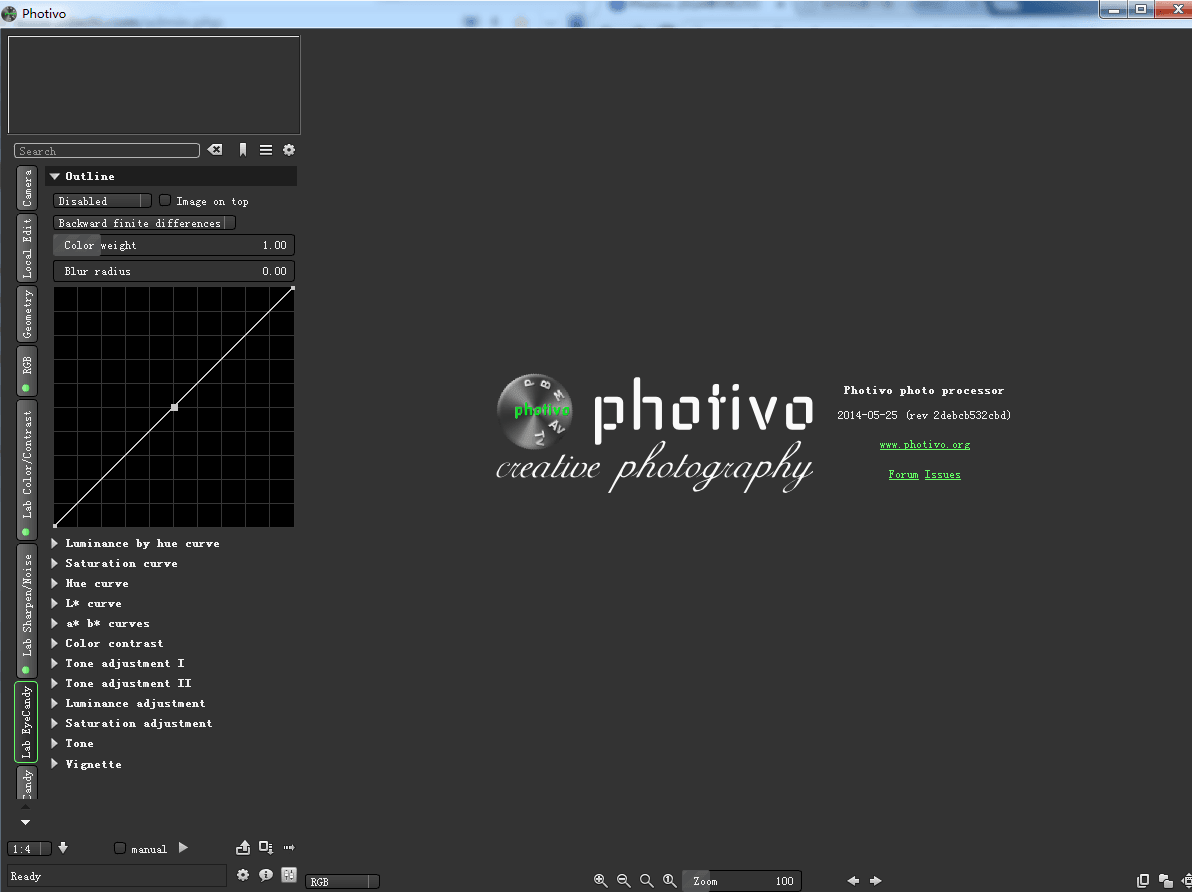The height and width of the screenshot is (892, 1192).
Task: Visit the www.photivo.org link
Action: pos(925,444)
